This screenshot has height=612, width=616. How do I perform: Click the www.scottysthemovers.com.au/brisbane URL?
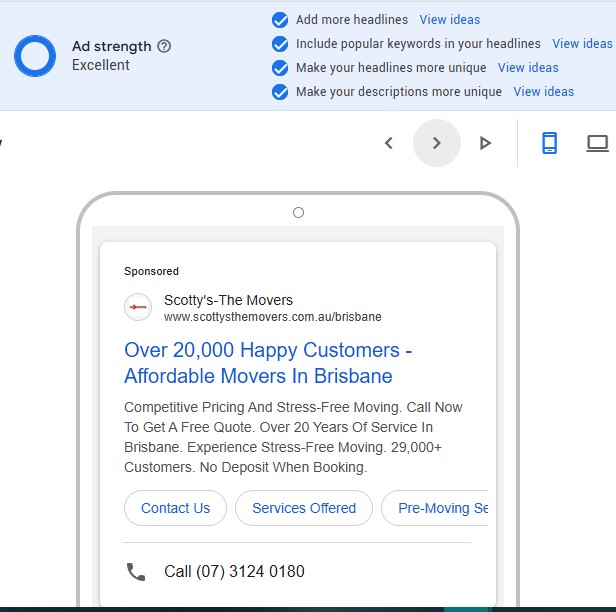pyautogui.click(x=273, y=317)
